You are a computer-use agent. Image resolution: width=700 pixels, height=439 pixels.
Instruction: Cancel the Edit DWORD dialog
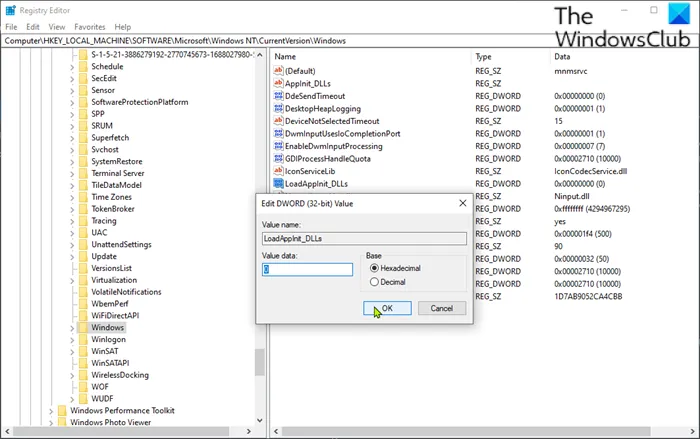click(441, 308)
